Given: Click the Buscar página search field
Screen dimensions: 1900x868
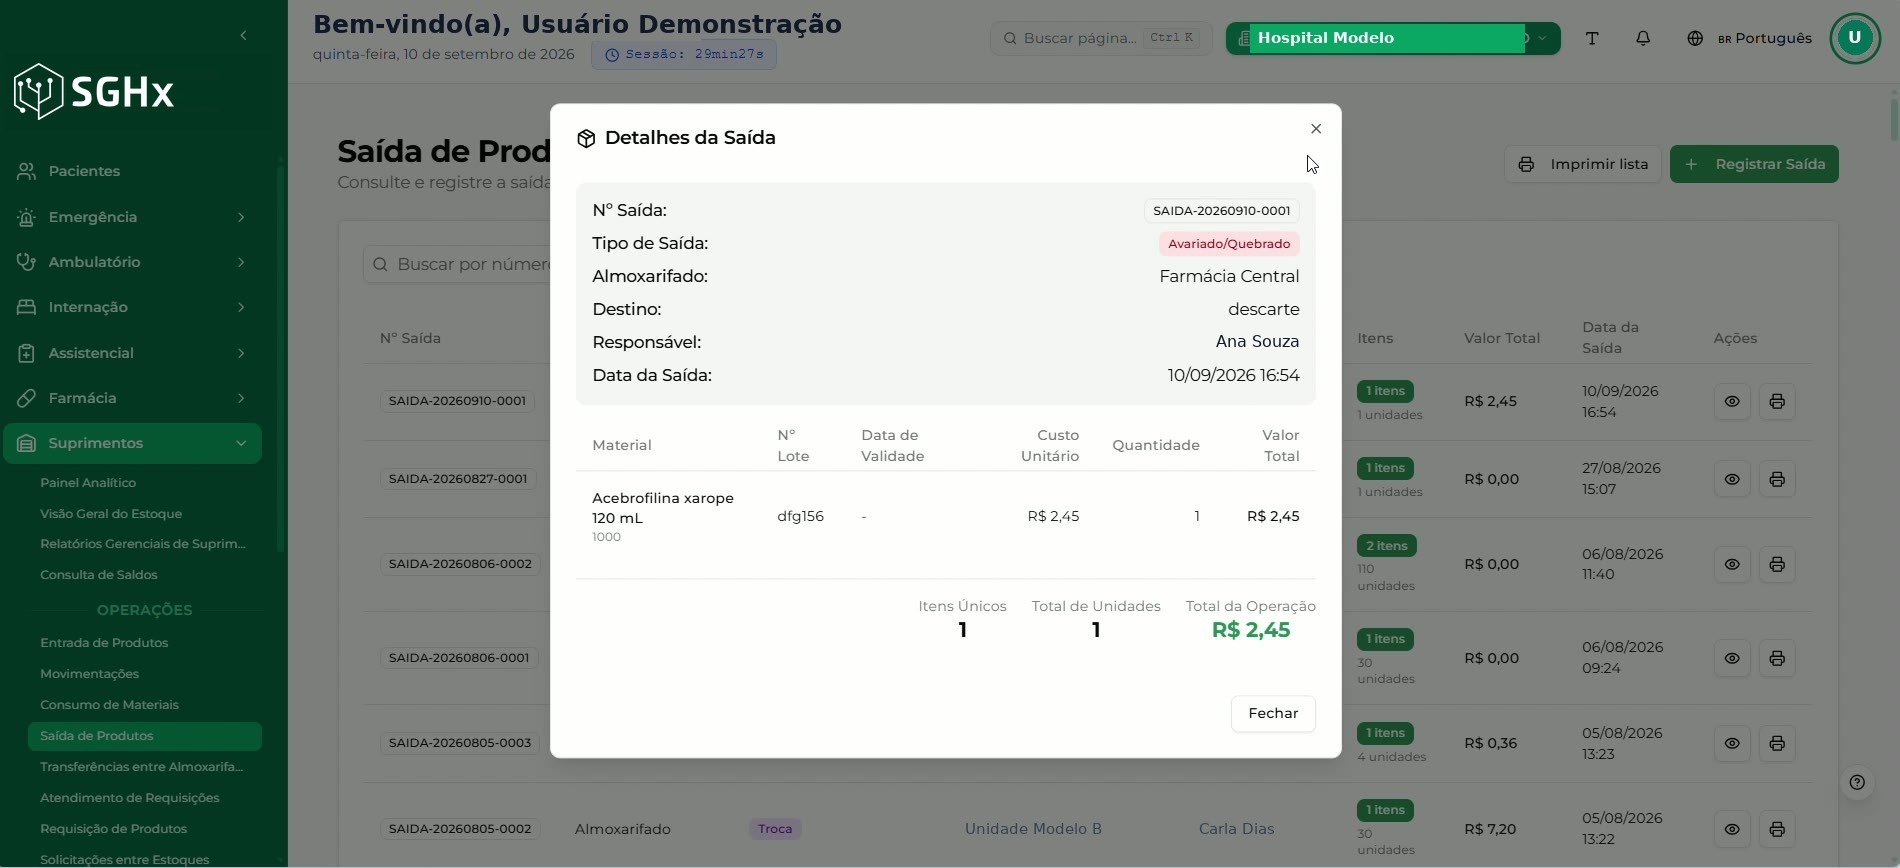Looking at the screenshot, I should [1101, 38].
